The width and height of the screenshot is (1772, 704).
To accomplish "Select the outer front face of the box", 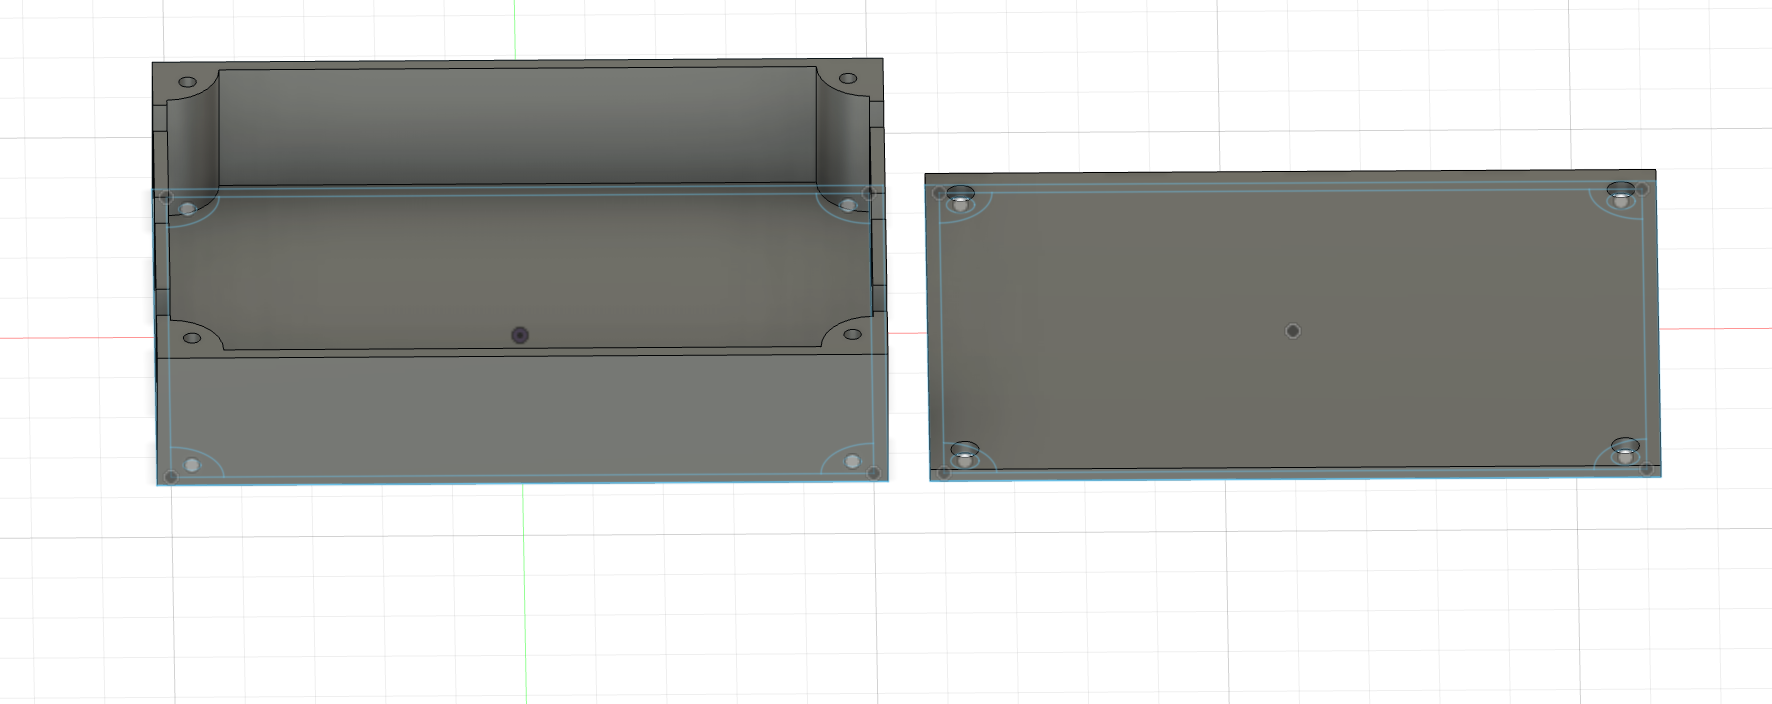I will point(522,418).
